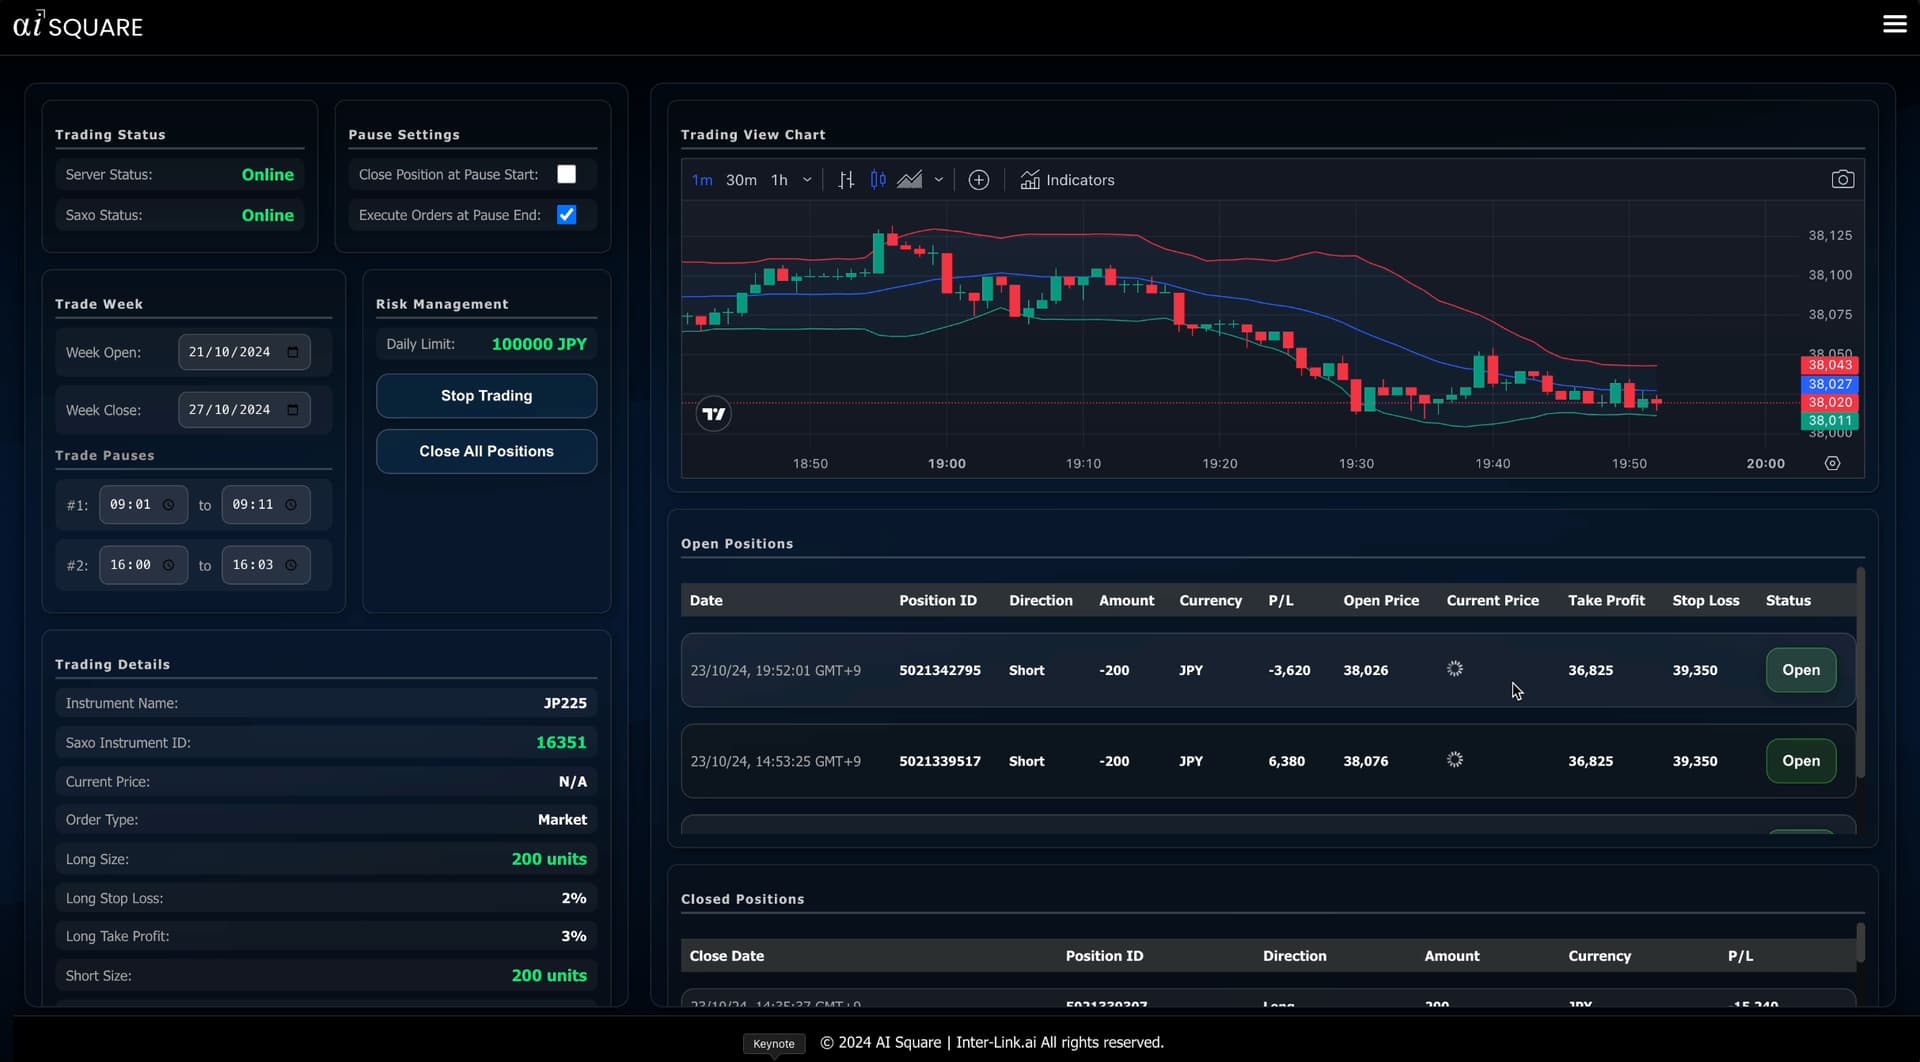The height and width of the screenshot is (1062, 1920).
Task: Add compare symbol with plus icon
Action: click(x=979, y=180)
